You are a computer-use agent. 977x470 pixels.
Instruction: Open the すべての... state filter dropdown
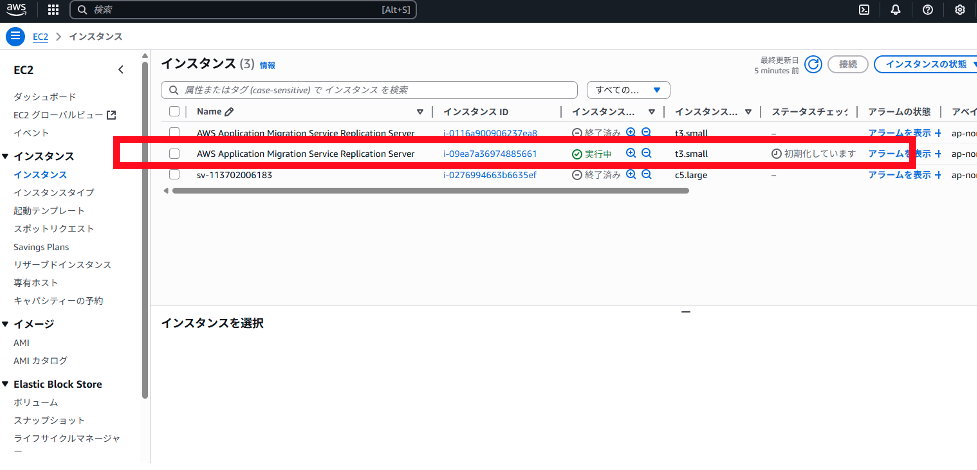tap(629, 90)
